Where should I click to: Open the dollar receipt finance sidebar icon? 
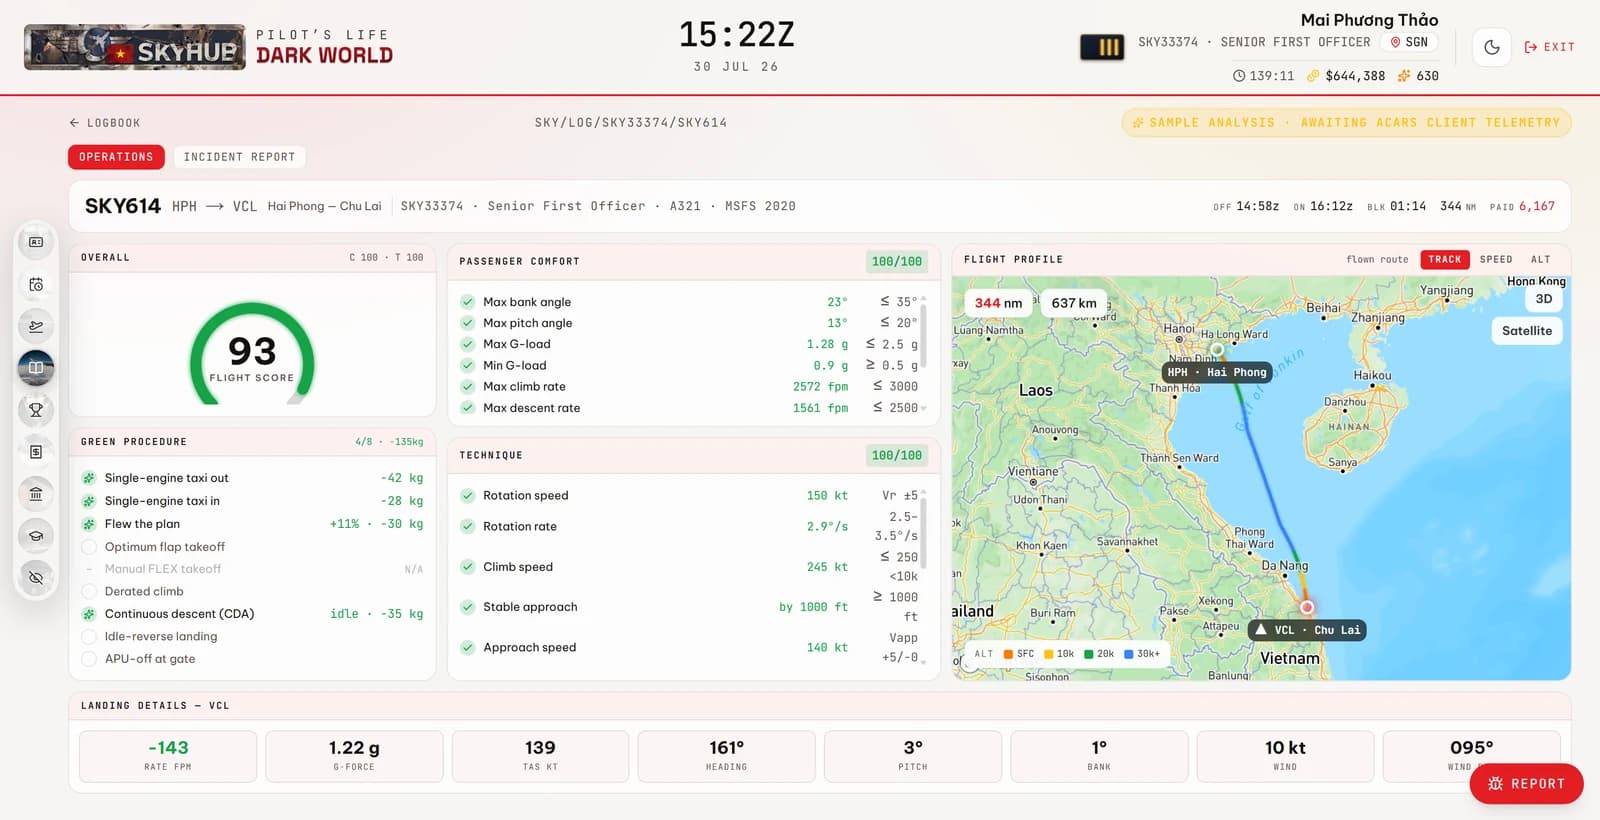coord(36,452)
